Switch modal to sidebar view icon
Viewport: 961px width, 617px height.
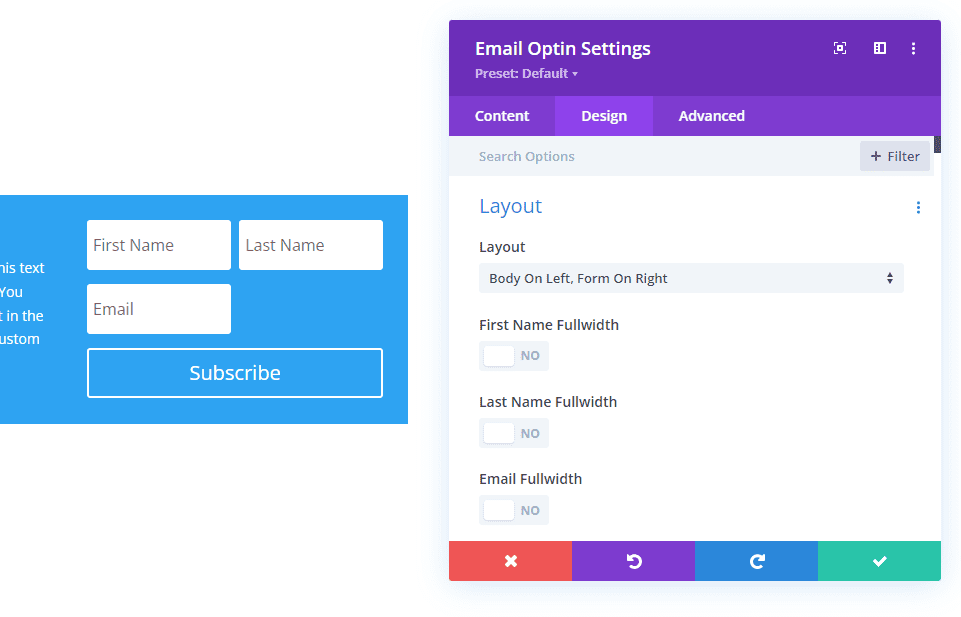click(x=879, y=48)
